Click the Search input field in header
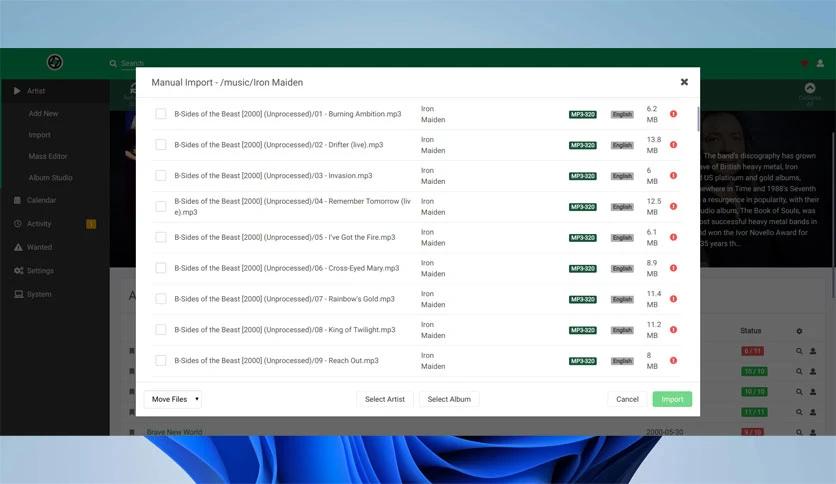This screenshot has width=836, height=484. 132,63
